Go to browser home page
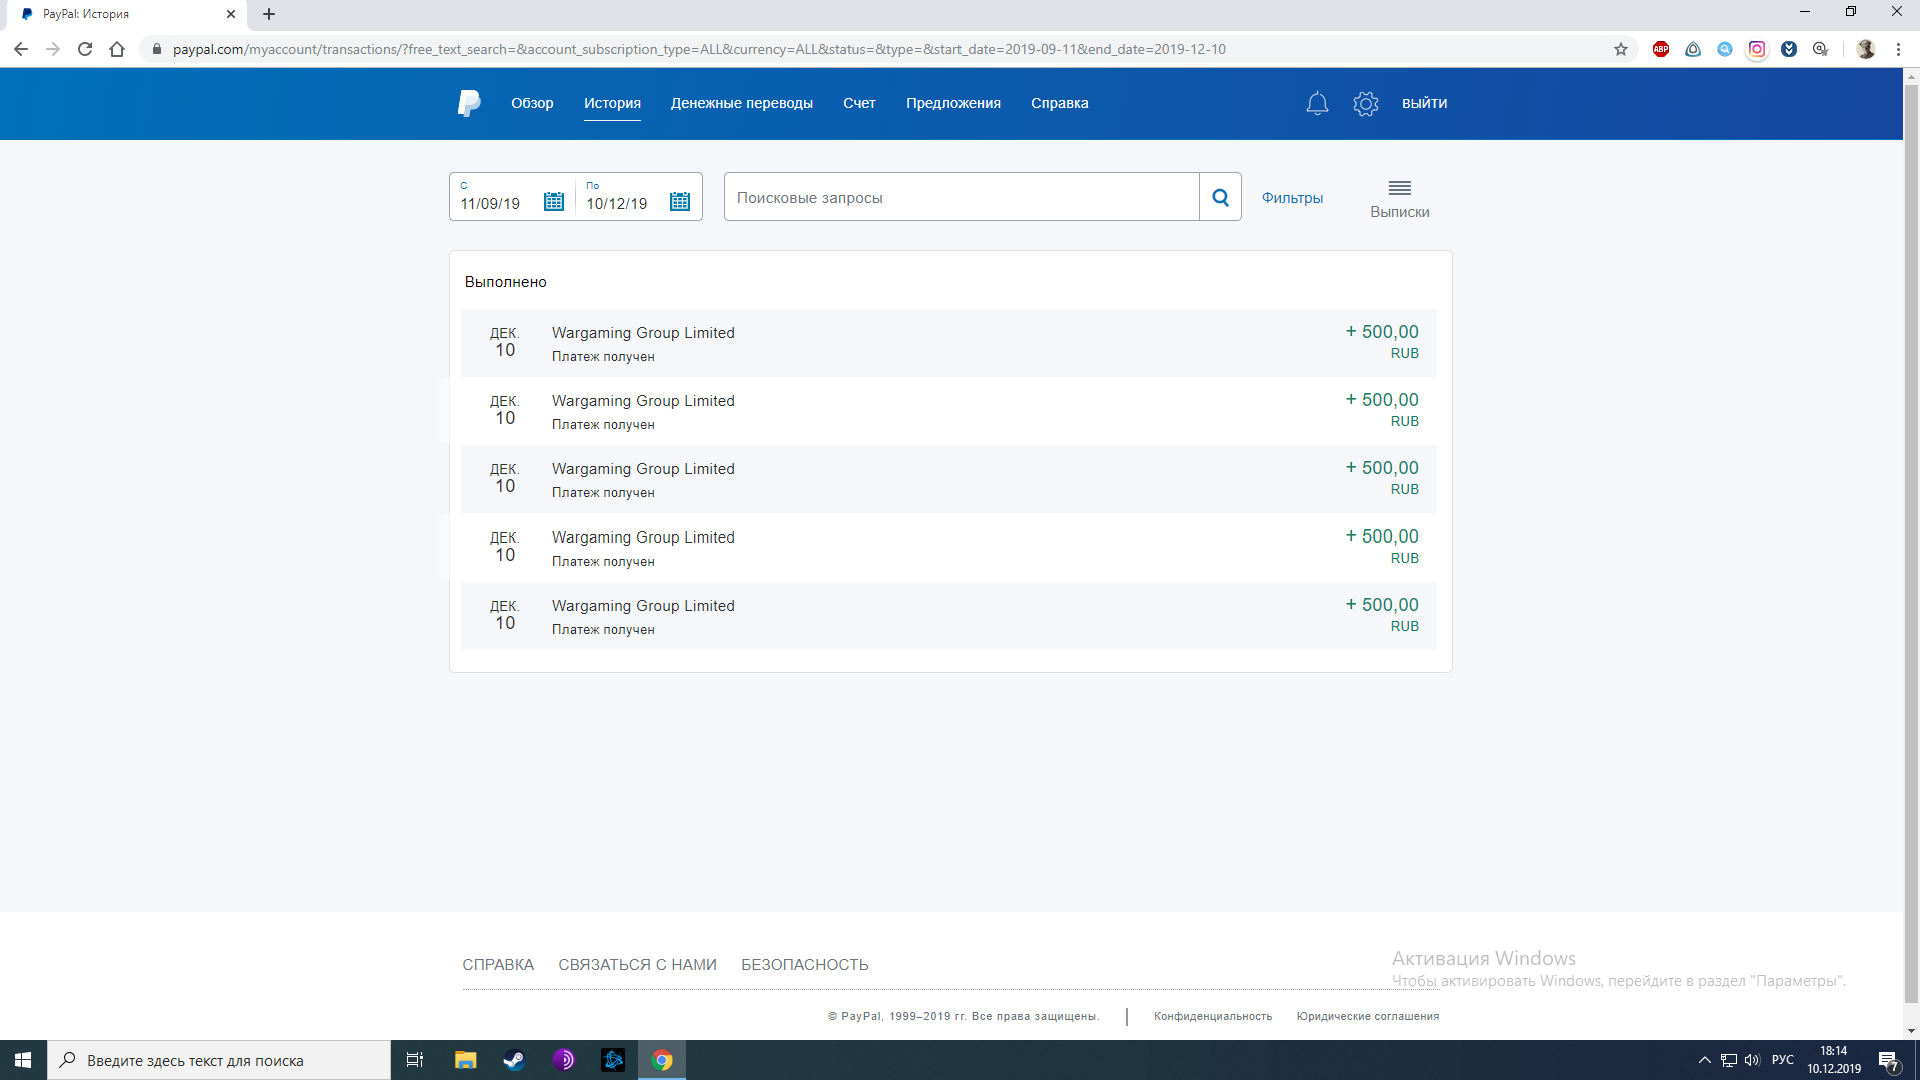Image resolution: width=1920 pixels, height=1080 pixels. tap(117, 49)
